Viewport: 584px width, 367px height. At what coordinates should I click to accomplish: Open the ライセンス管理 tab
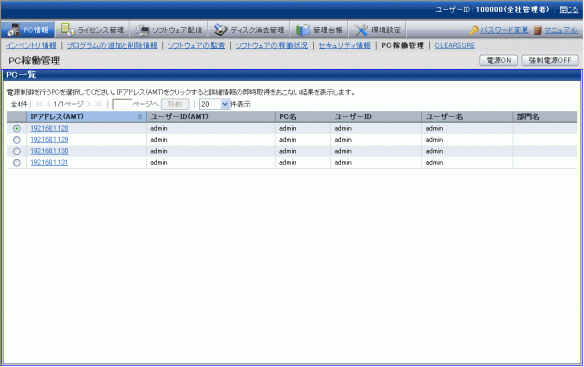92,30
